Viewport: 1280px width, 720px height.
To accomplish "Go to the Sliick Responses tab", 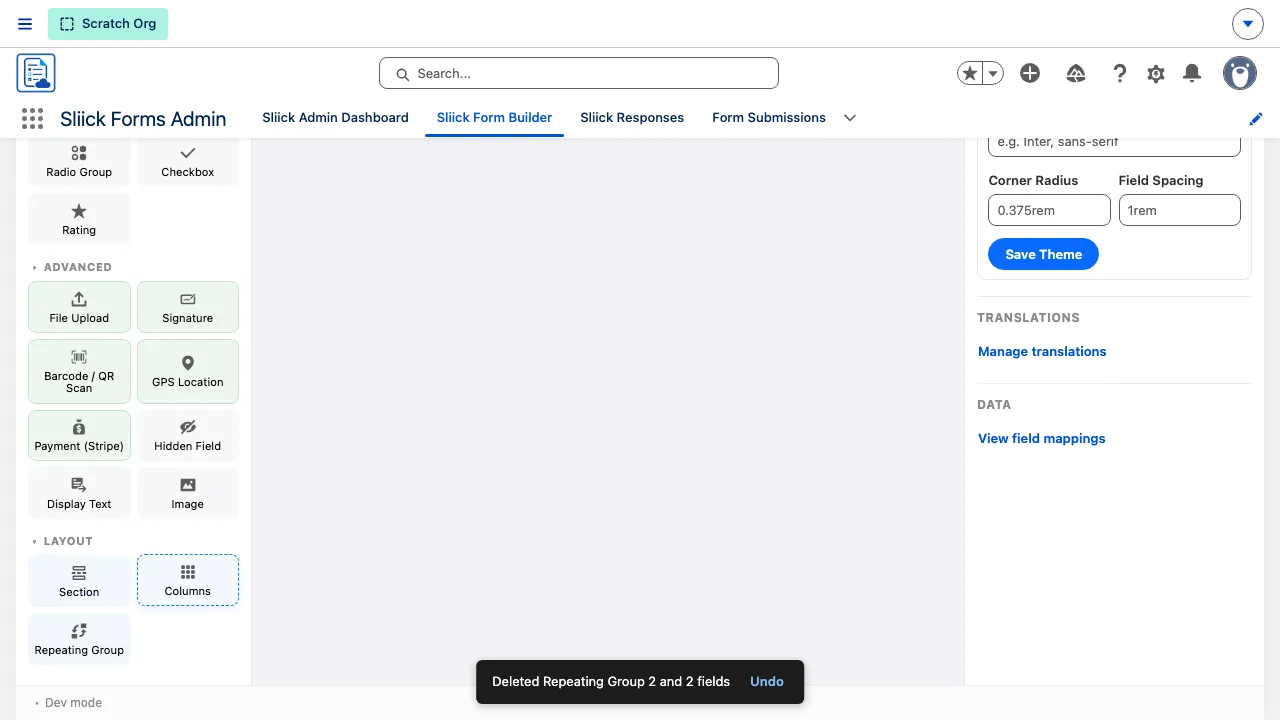I will [632, 117].
